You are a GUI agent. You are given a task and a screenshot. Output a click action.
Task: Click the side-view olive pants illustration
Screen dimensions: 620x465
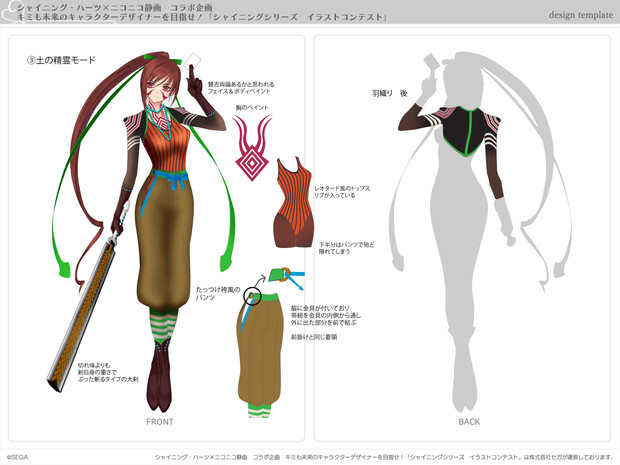pos(261,352)
